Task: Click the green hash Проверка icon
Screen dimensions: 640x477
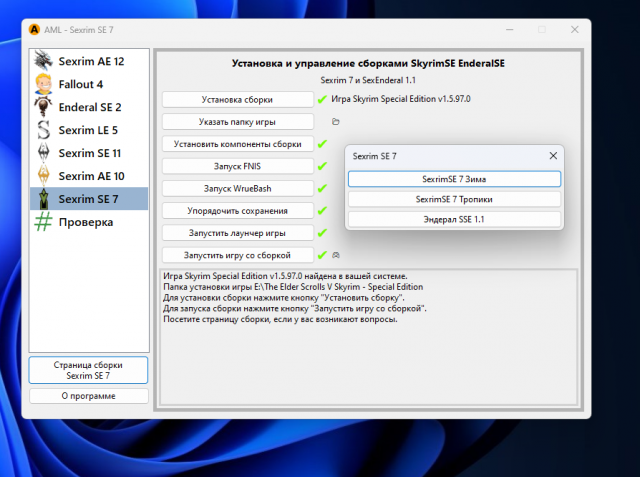Action: (x=44, y=221)
